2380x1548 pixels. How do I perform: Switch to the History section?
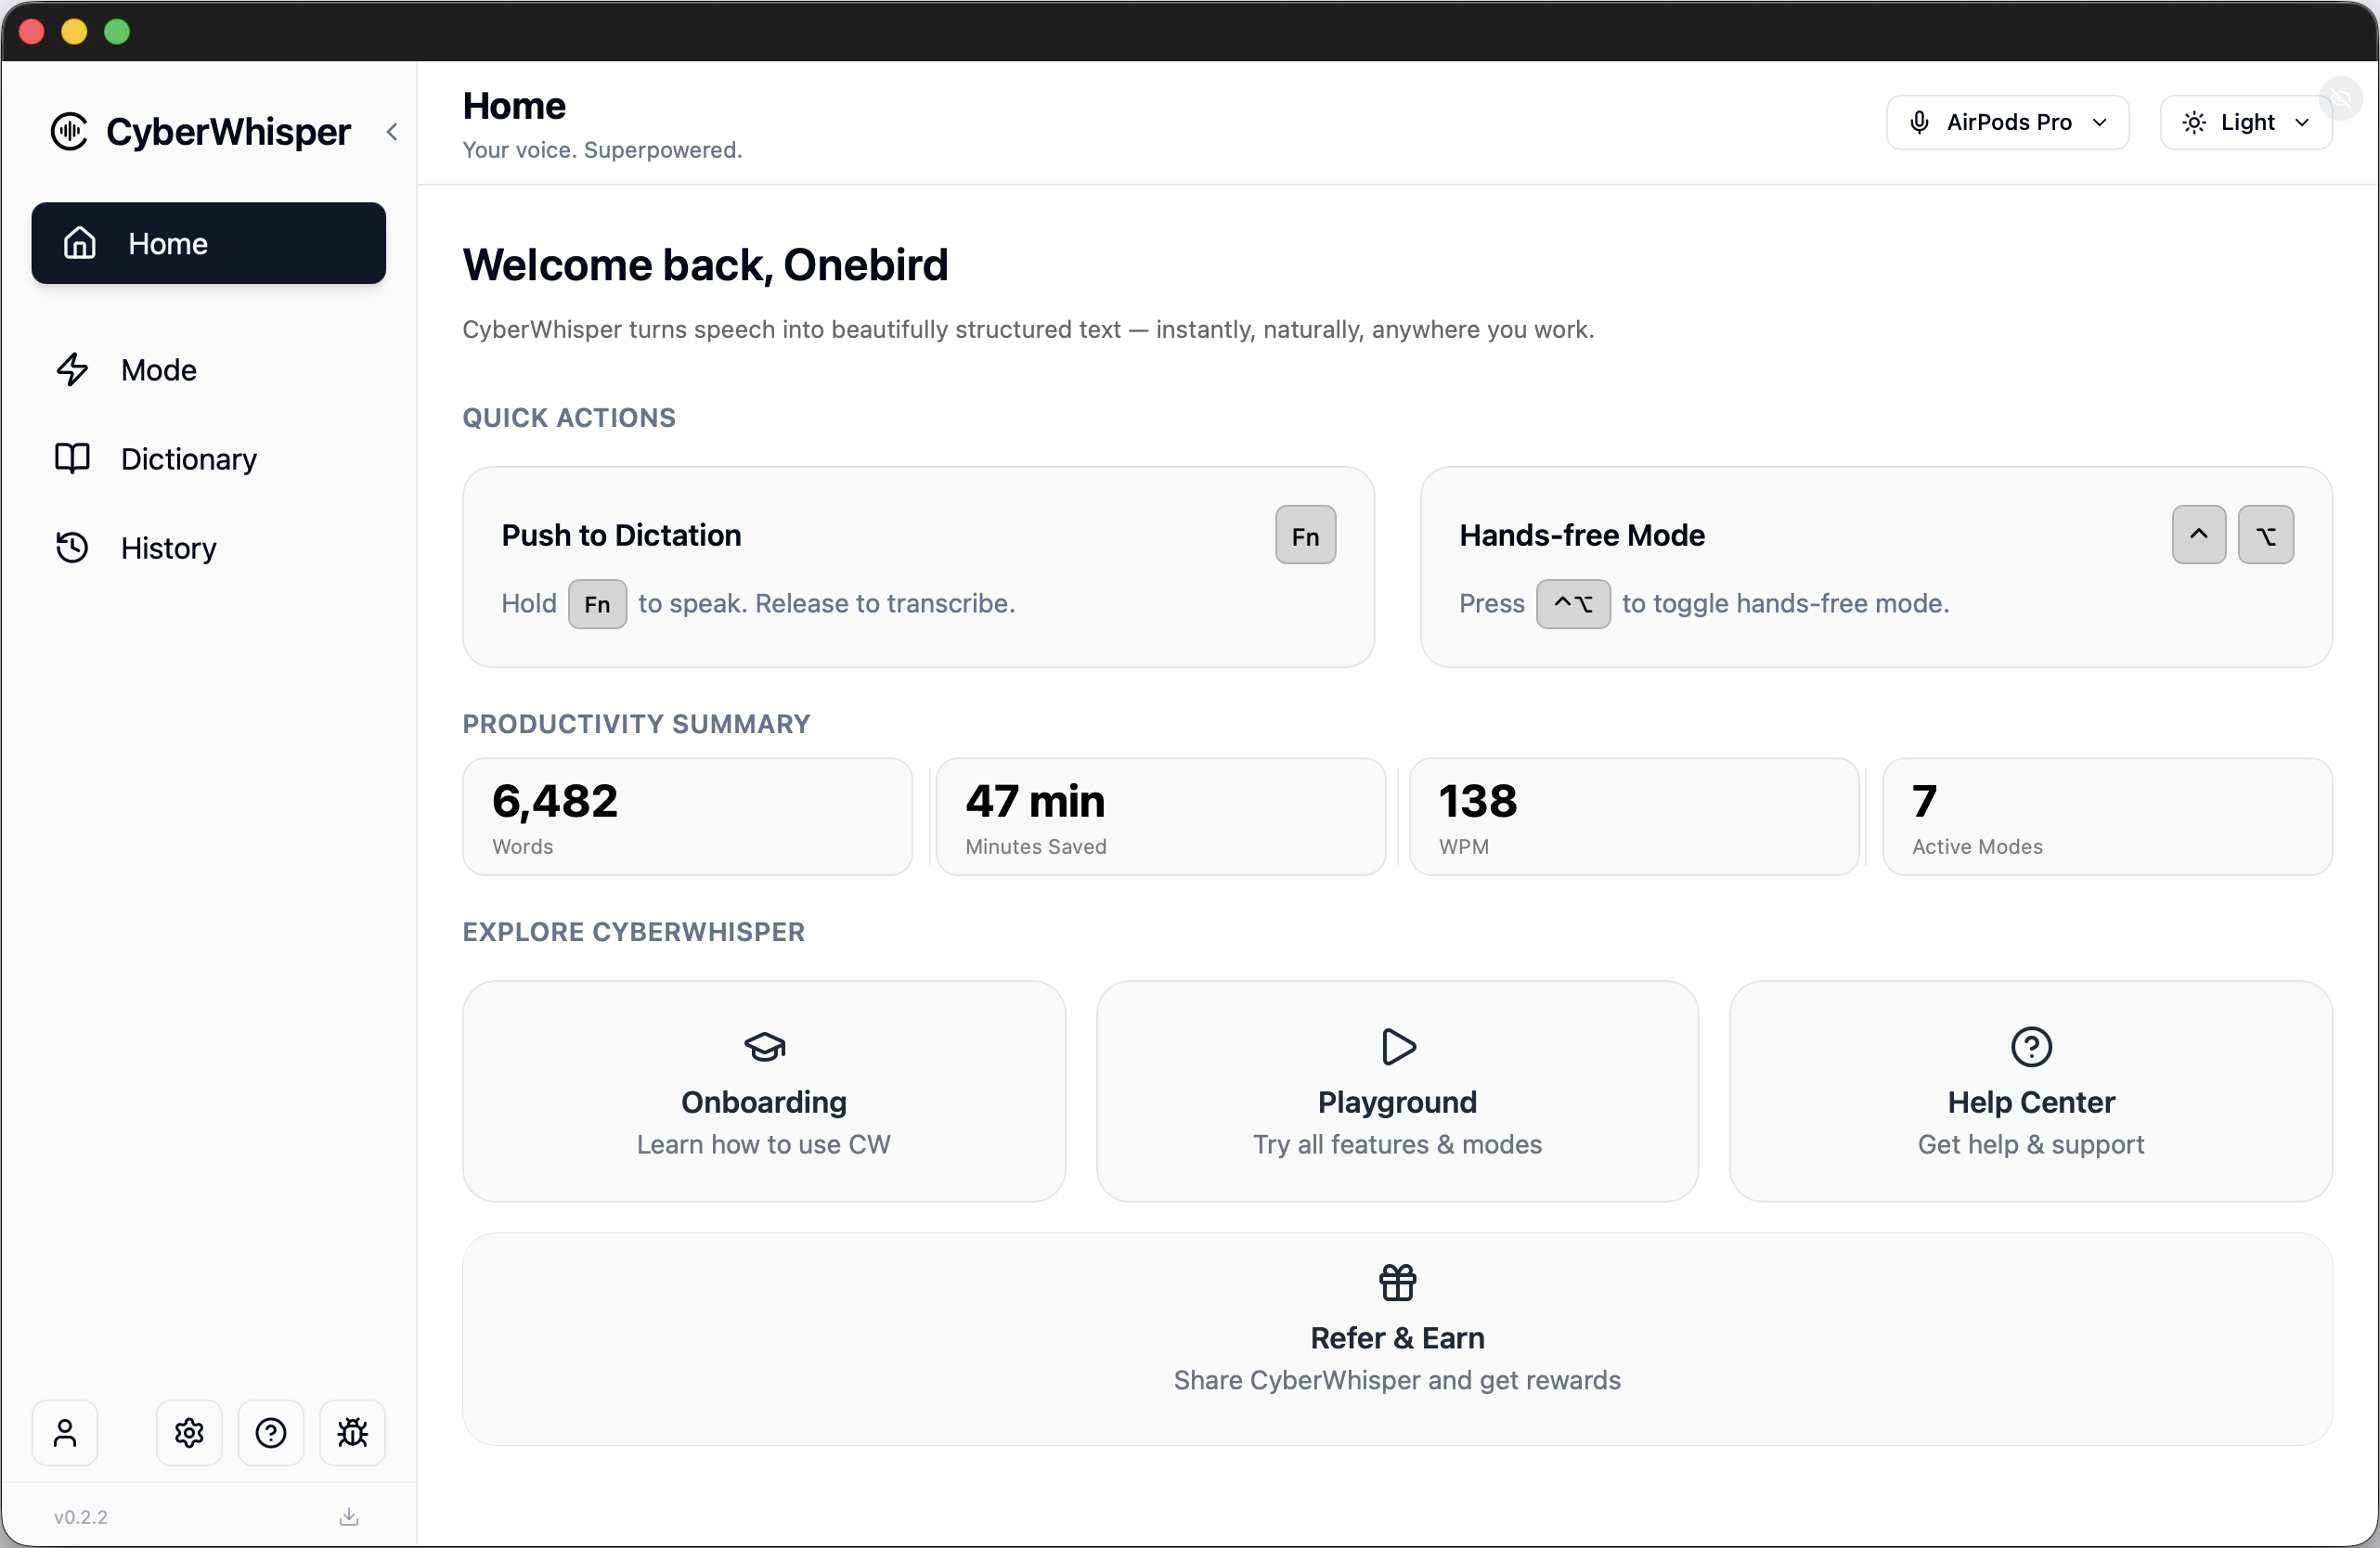click(x=168, y=547)
